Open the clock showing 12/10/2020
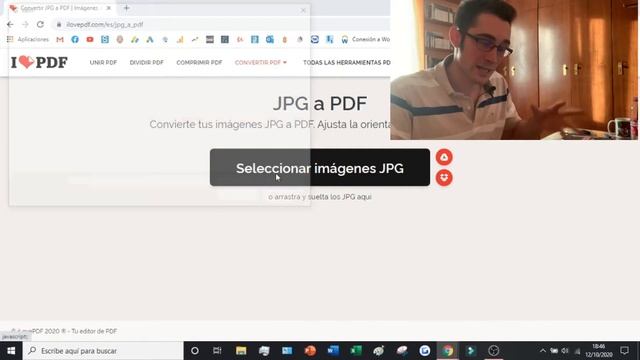This screenshot has height=360, width=640. pos(598,351)
